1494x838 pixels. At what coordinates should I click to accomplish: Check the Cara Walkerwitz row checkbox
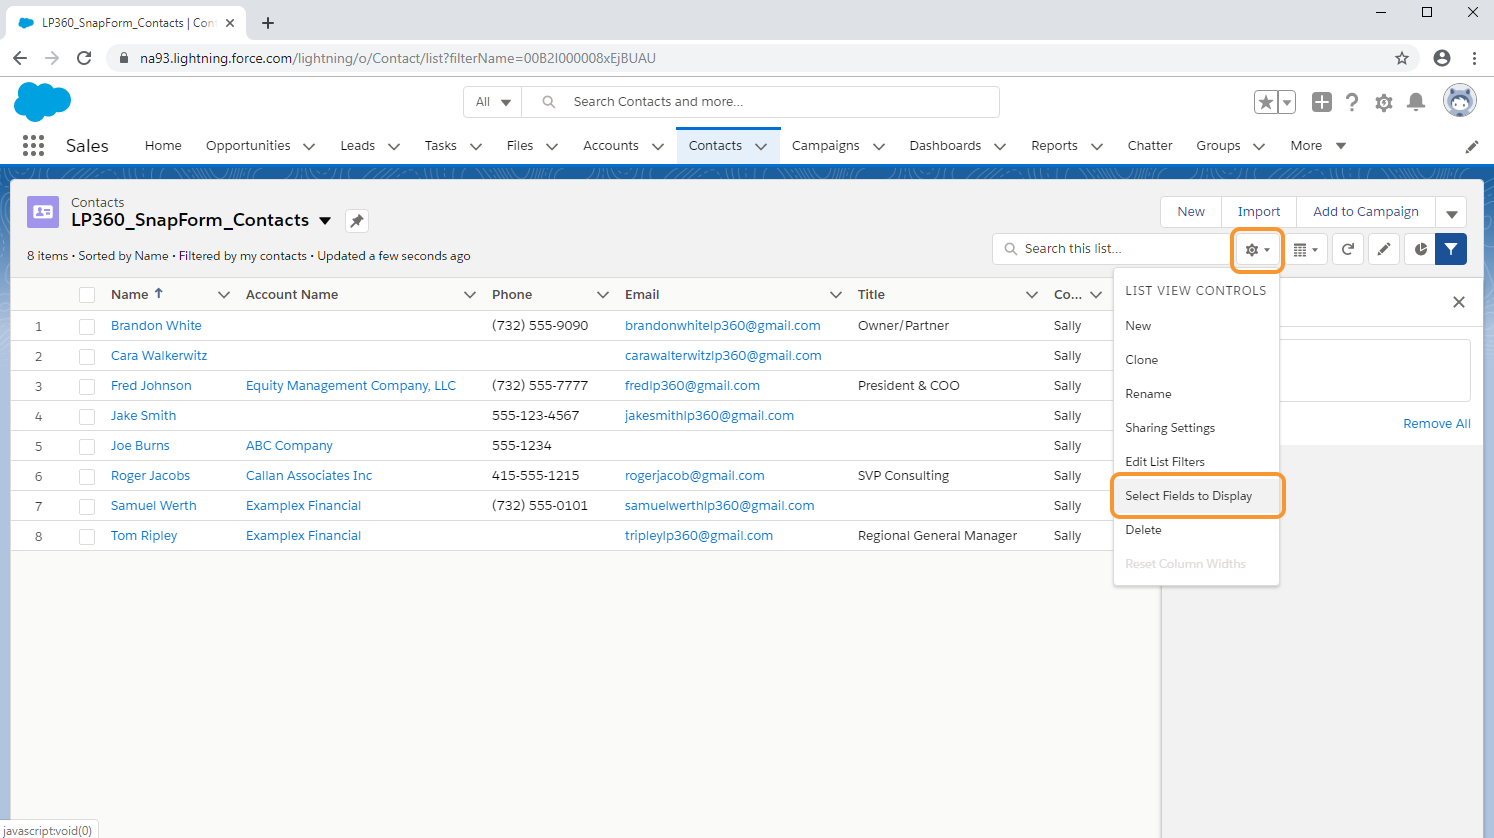click(x=87, y=356)
